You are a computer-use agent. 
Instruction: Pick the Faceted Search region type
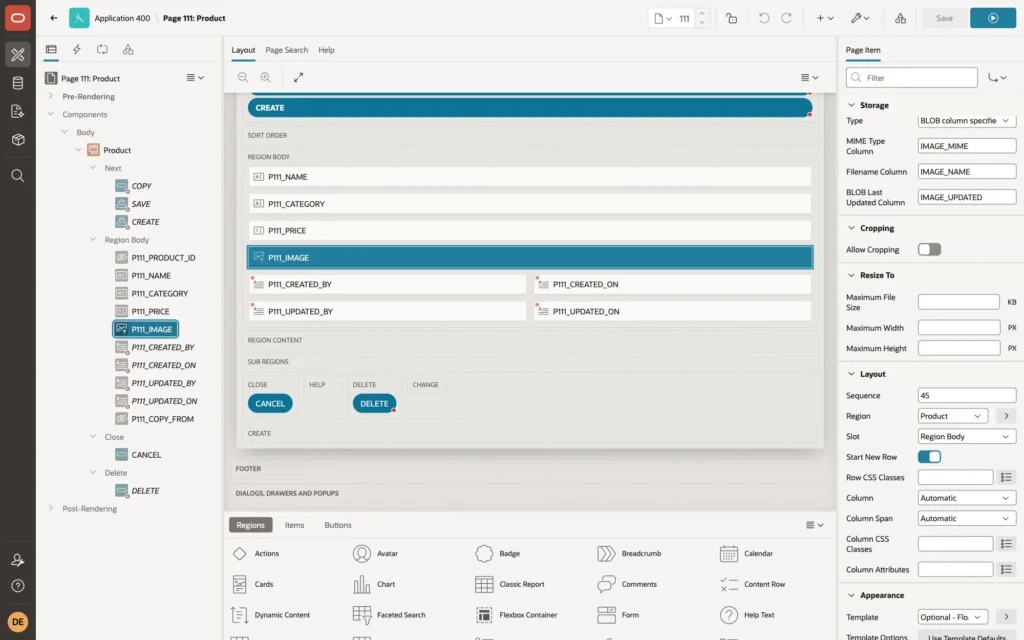(x=389, y=615)
